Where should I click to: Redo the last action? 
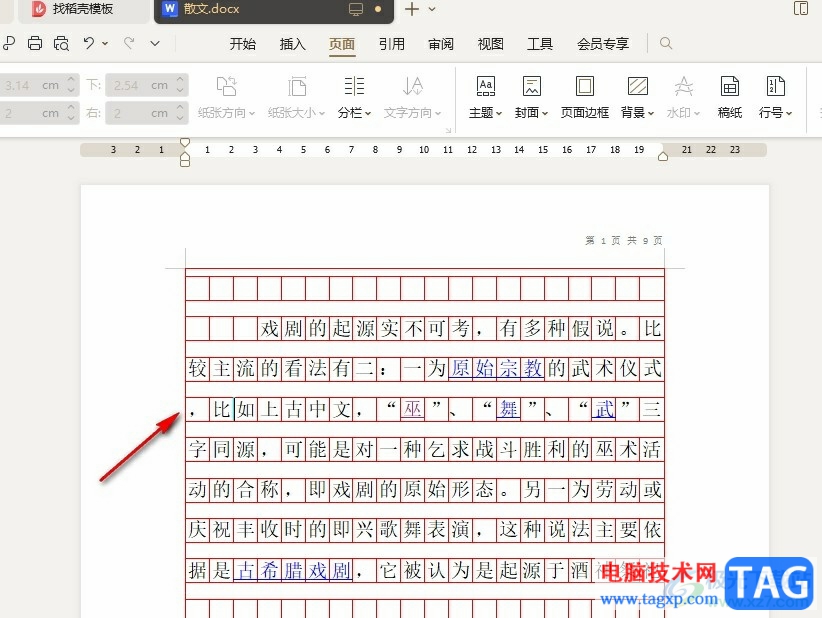click(129, 43)
